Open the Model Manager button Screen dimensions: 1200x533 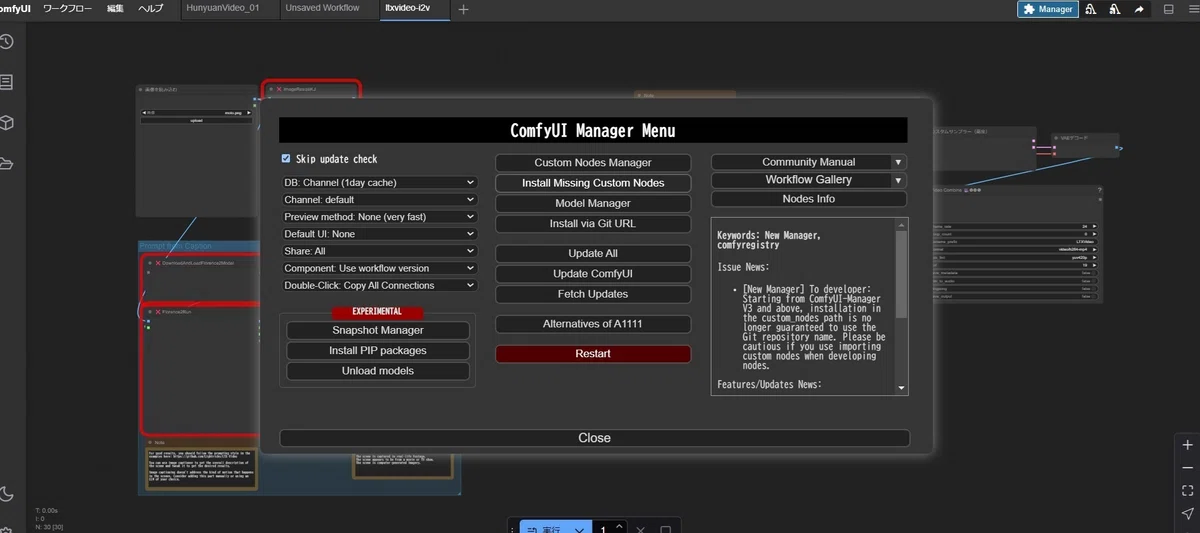[593, 203]
